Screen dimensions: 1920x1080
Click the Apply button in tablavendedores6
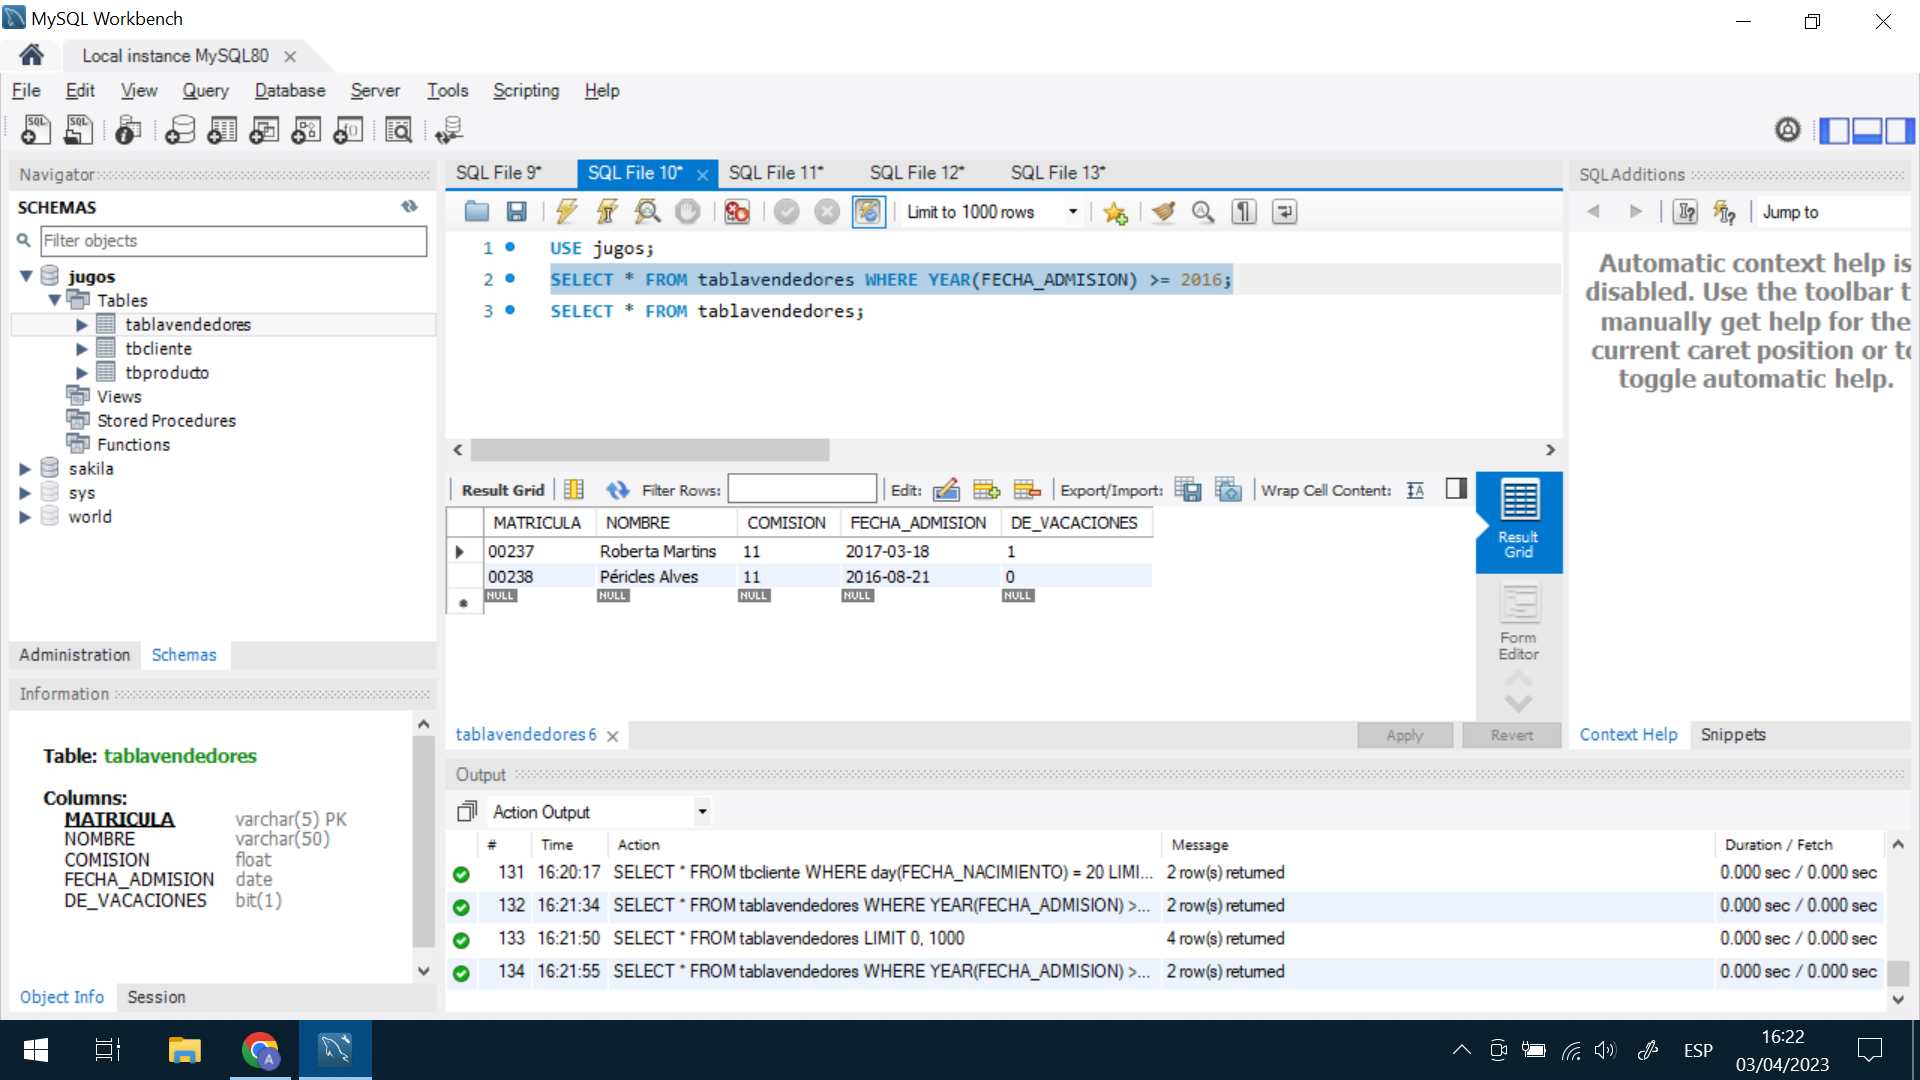click(1403, 735)
